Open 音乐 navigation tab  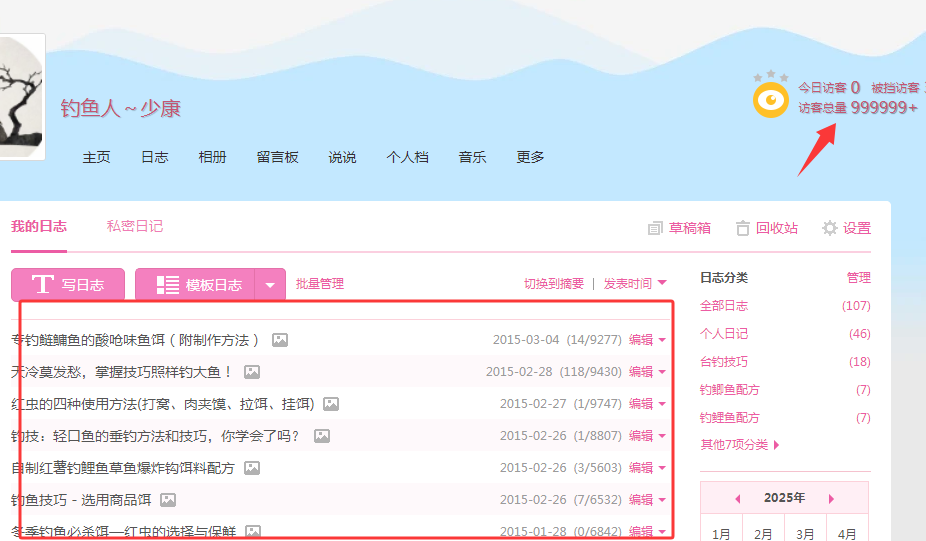coord(472,157)
